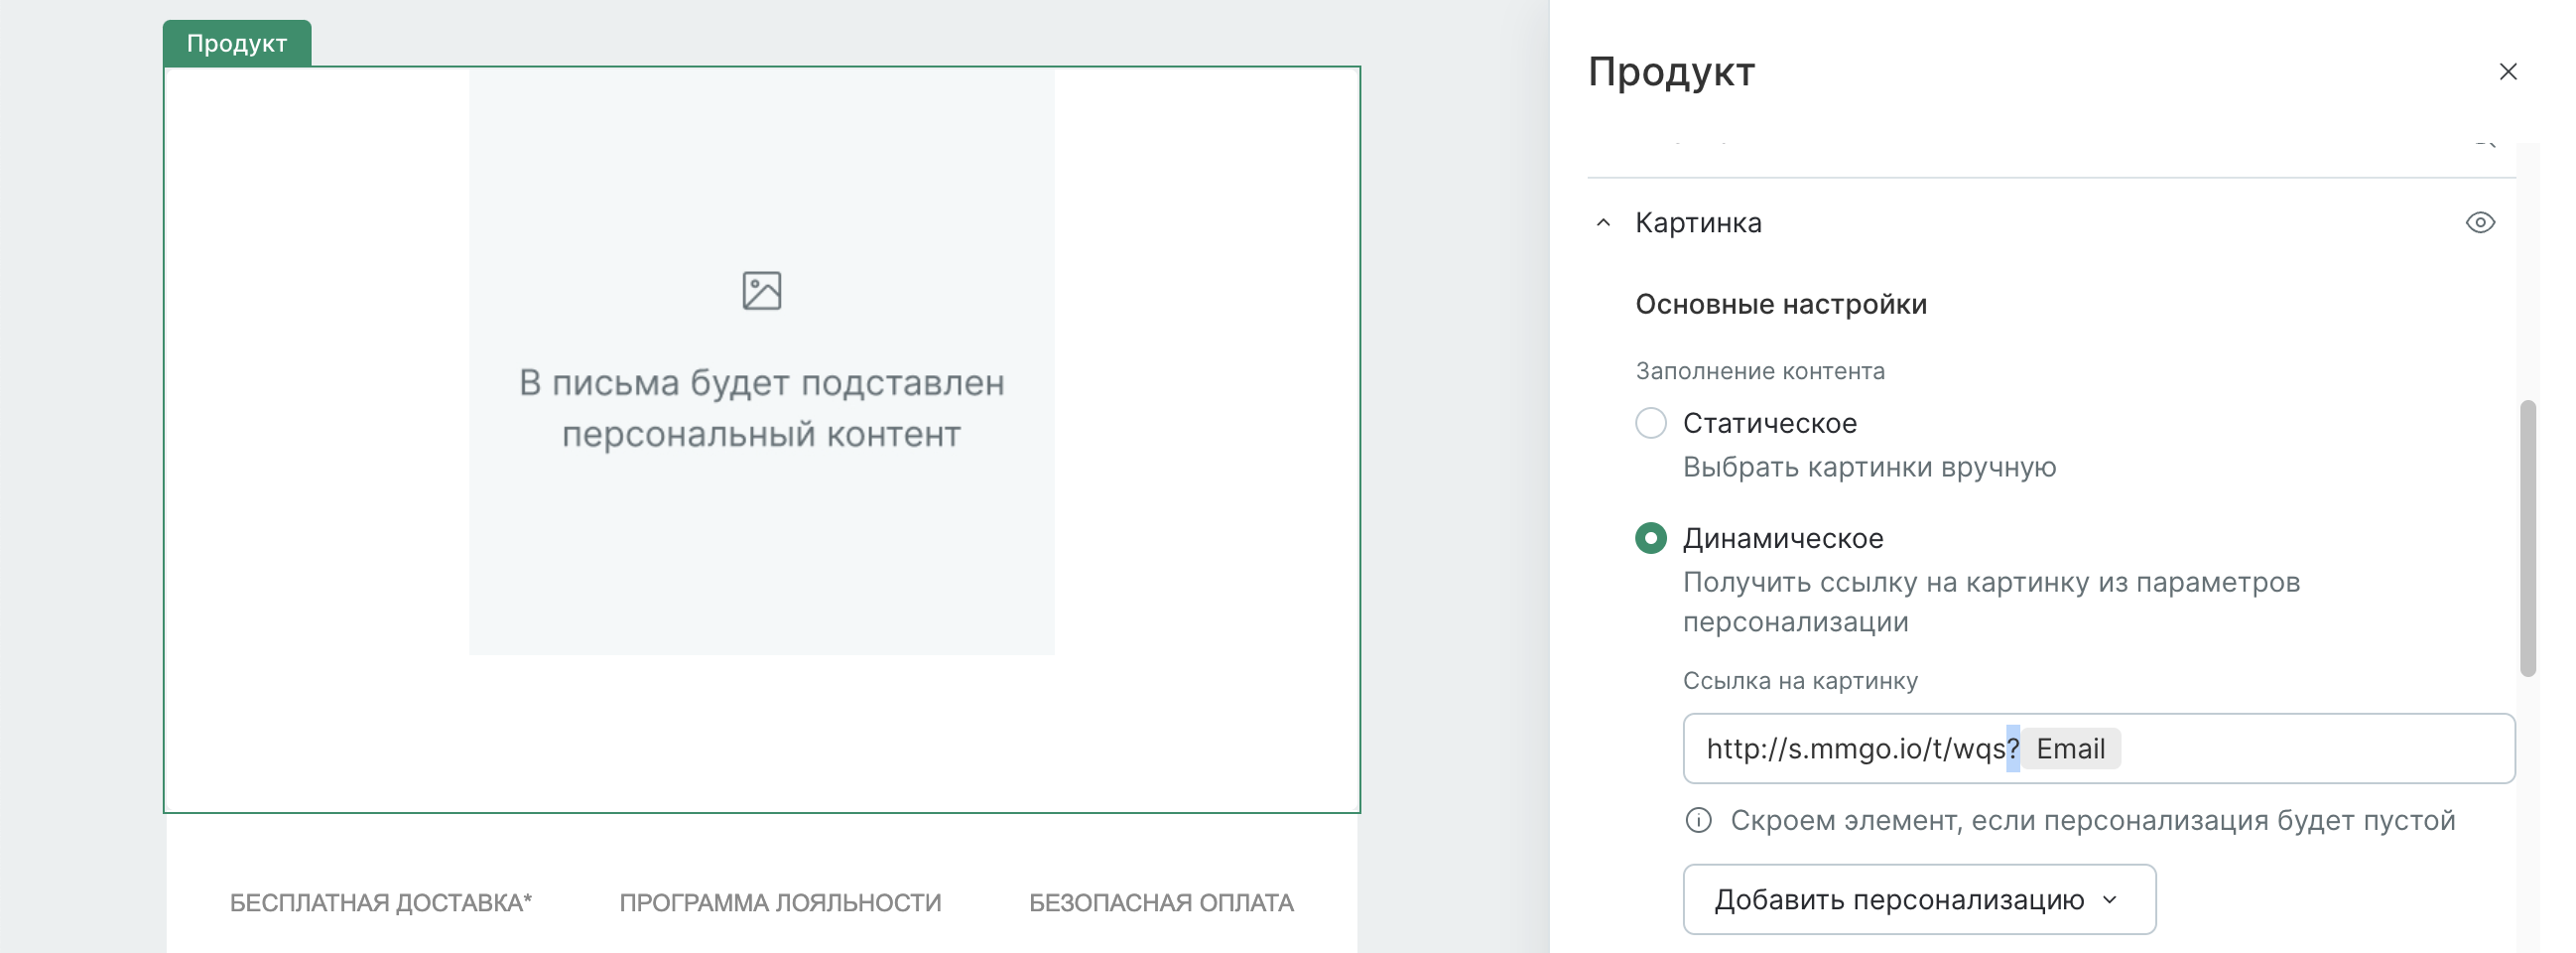
Task: Click the Заполнение контента label
Action: tap(1760, 371)
